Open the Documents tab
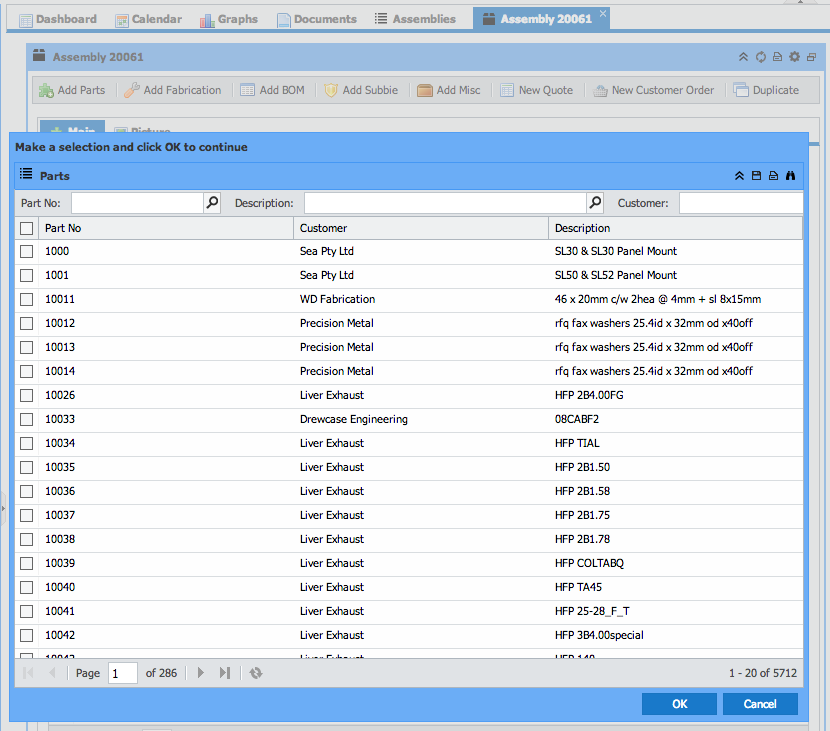 (317, 20)
